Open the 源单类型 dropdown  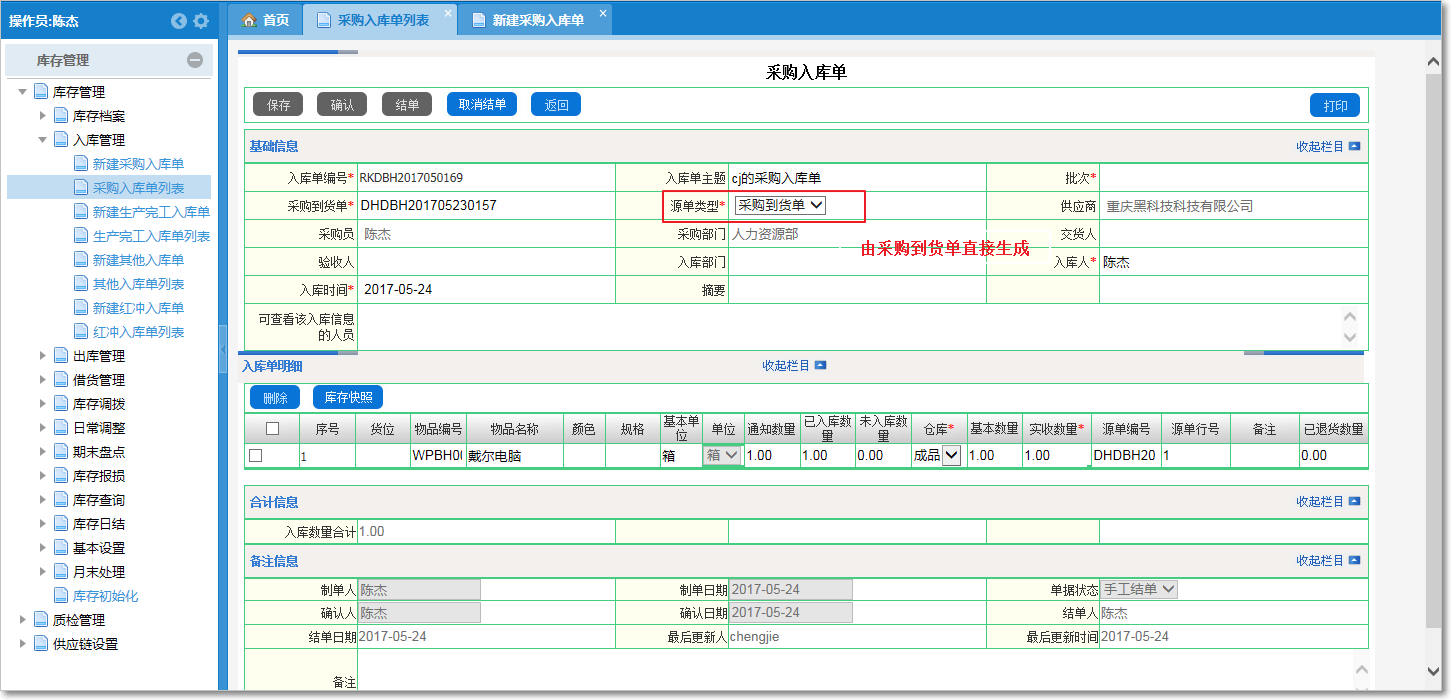pos(780,205)
